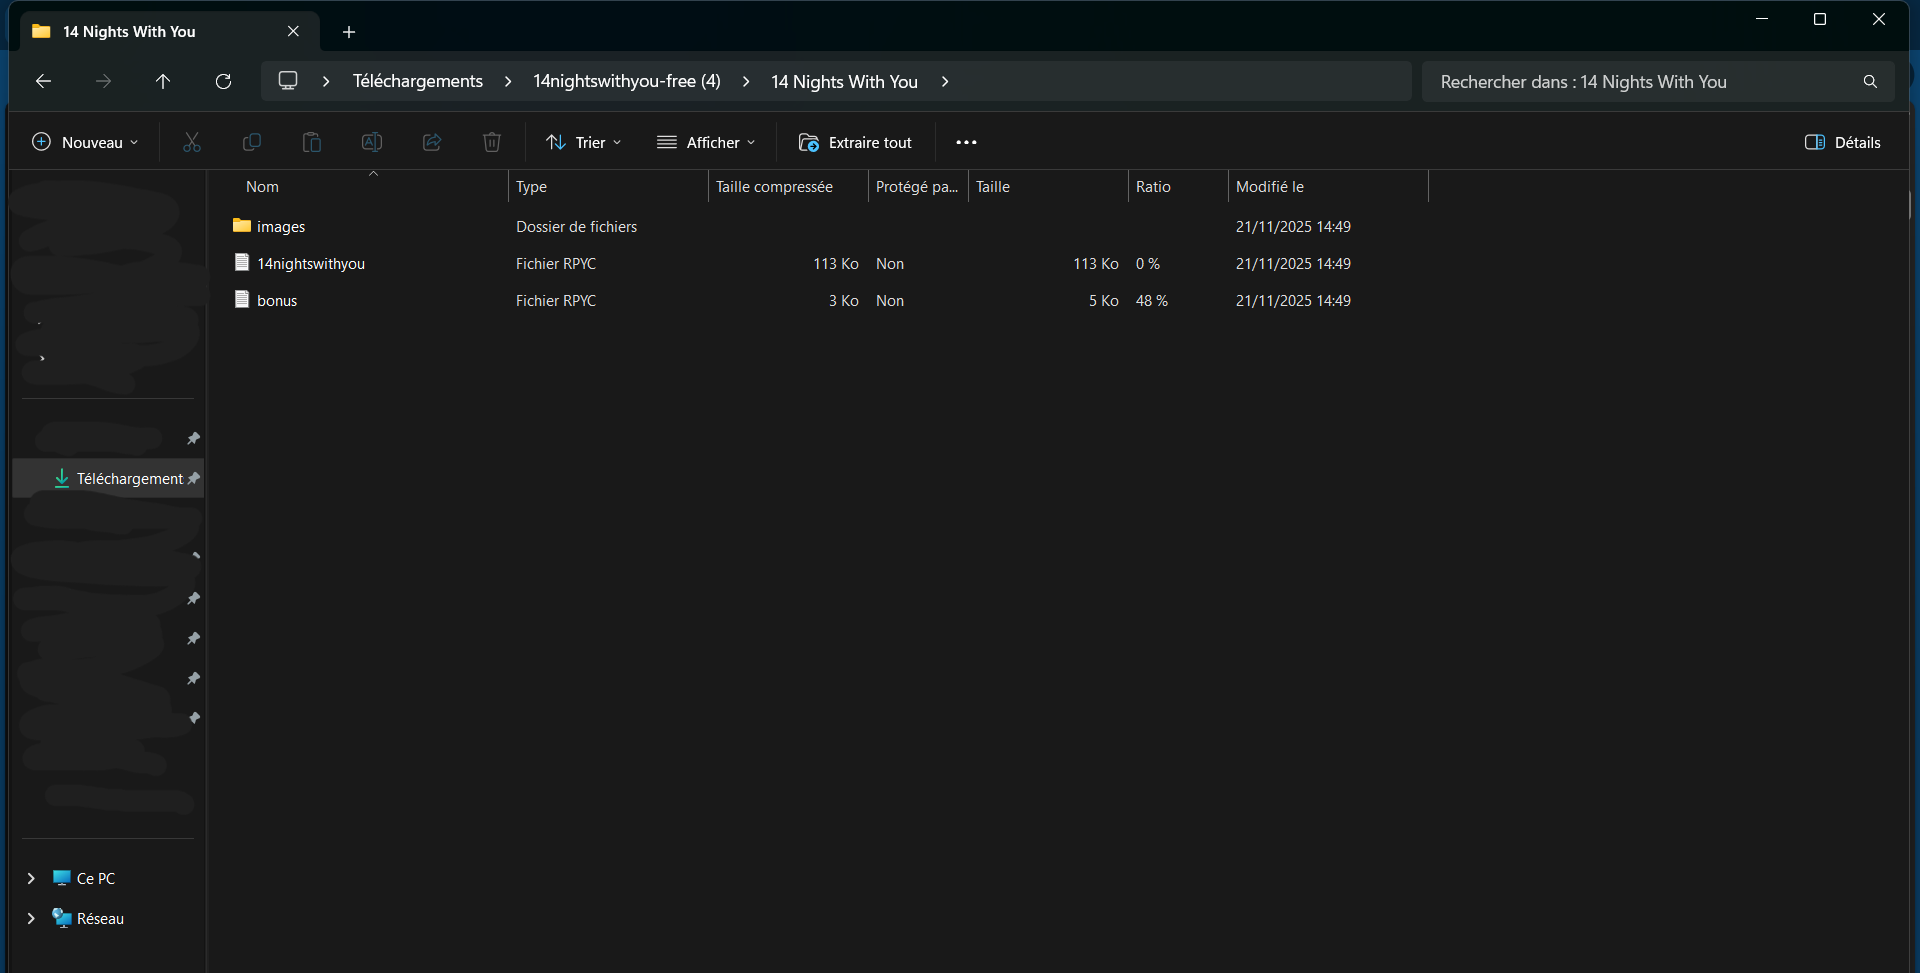The image size is (1920, 973).
Task: Open the Afficher view dropdown
Action: point(706,142)
